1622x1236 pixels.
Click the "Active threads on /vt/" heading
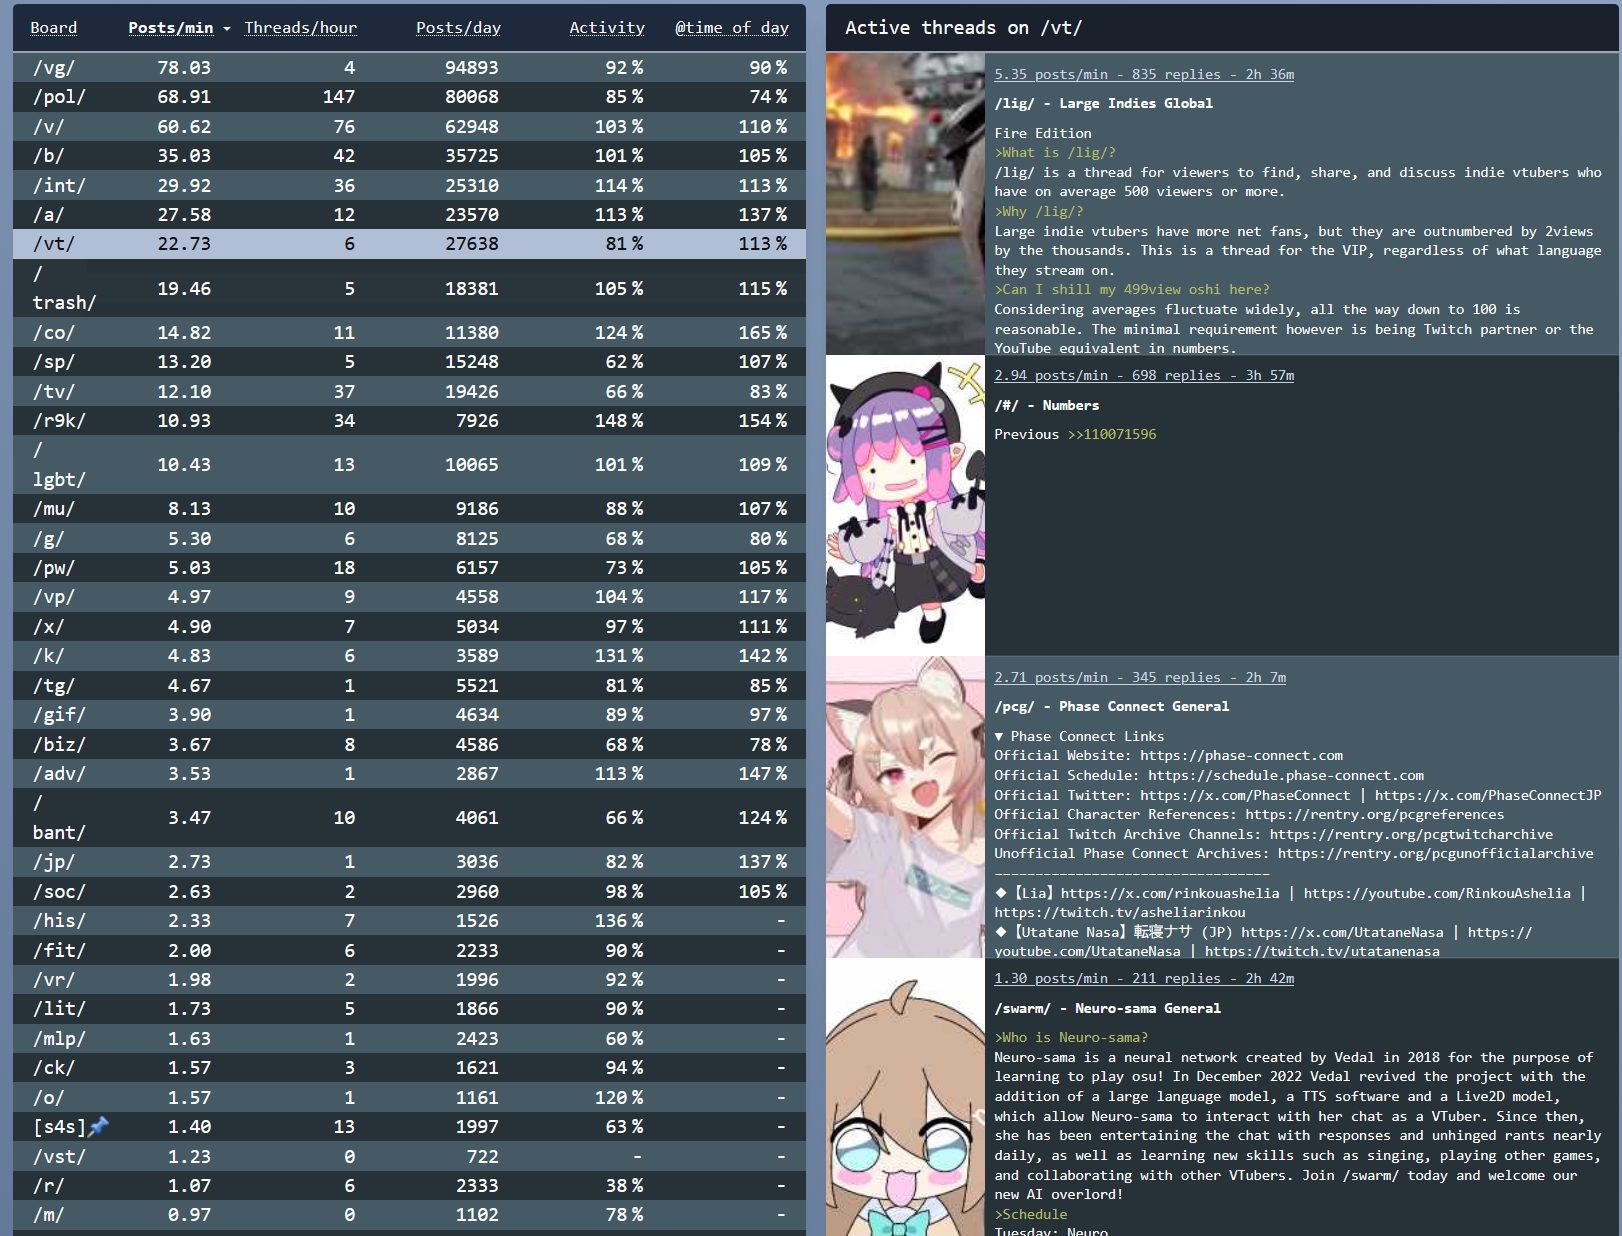tap(963, 28)
